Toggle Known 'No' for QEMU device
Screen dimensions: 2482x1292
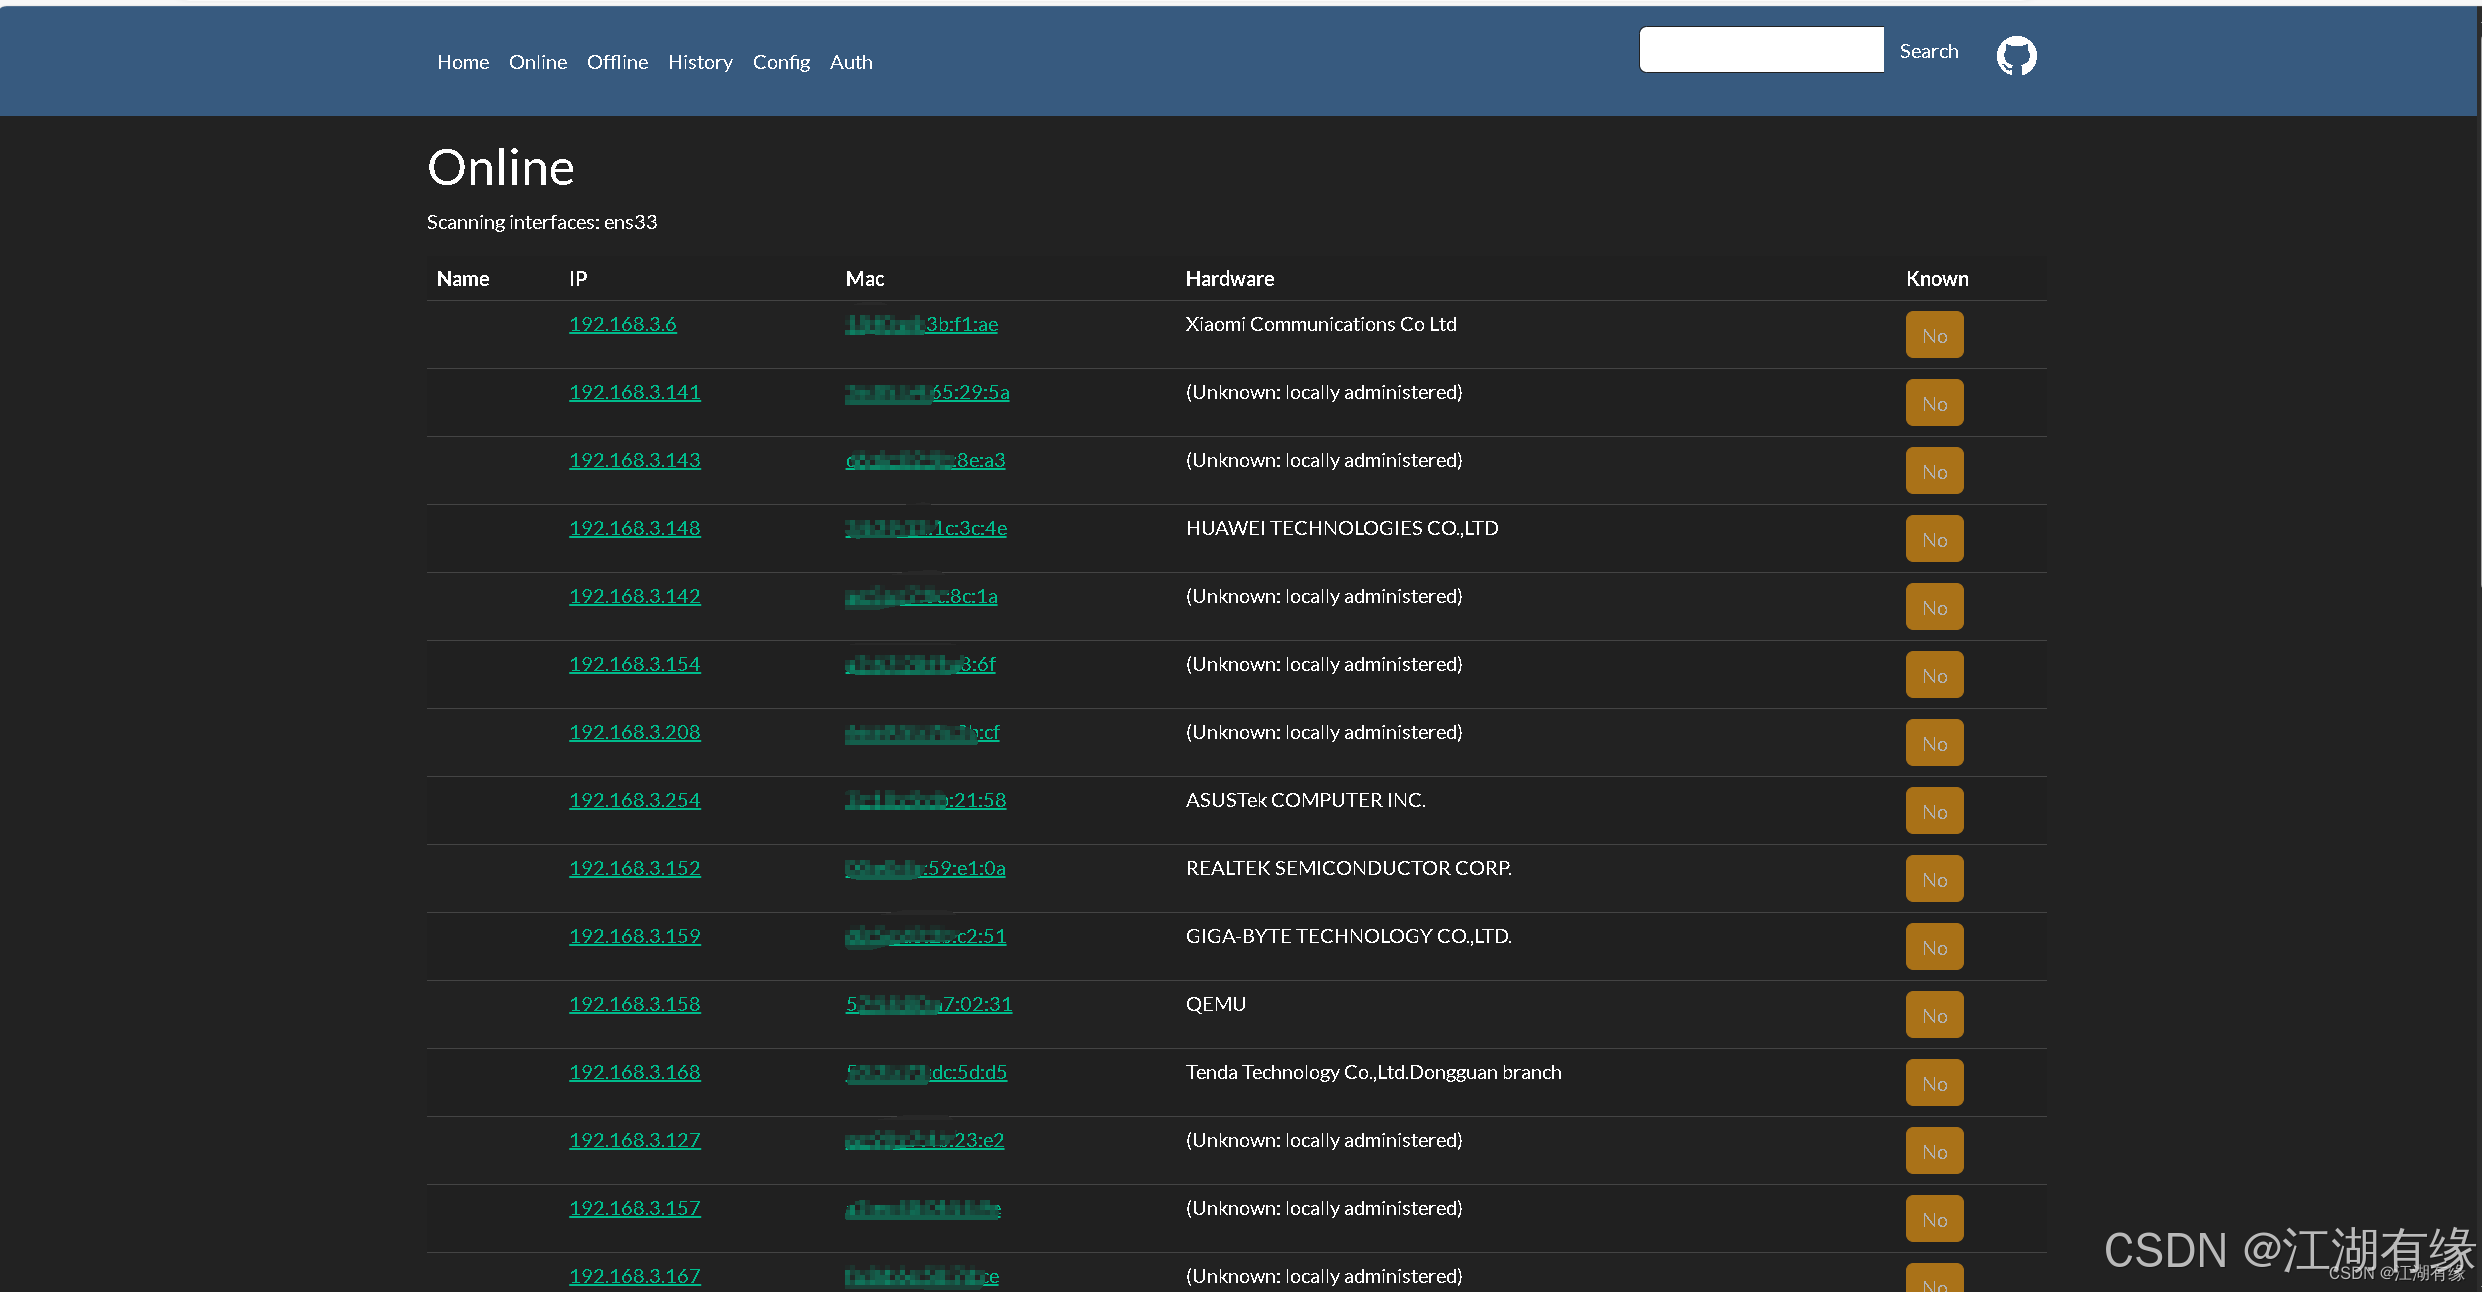[x=1934, y=1015]
